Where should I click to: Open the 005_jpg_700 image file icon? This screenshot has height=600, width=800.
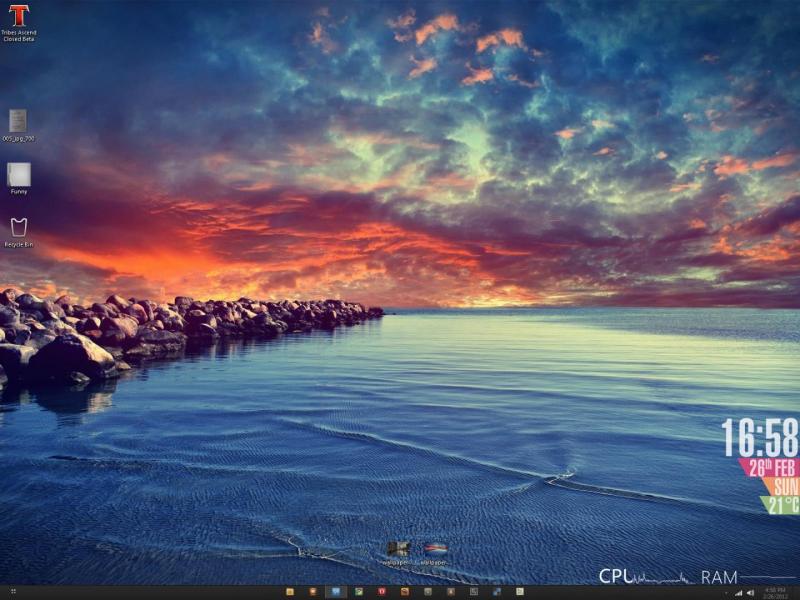(18, 126)
